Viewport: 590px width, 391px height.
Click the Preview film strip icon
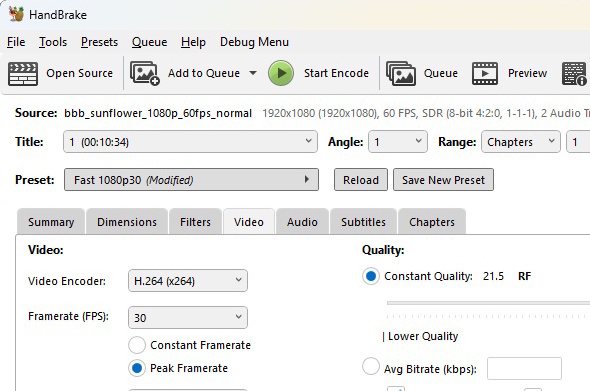(x=485, y=73)
